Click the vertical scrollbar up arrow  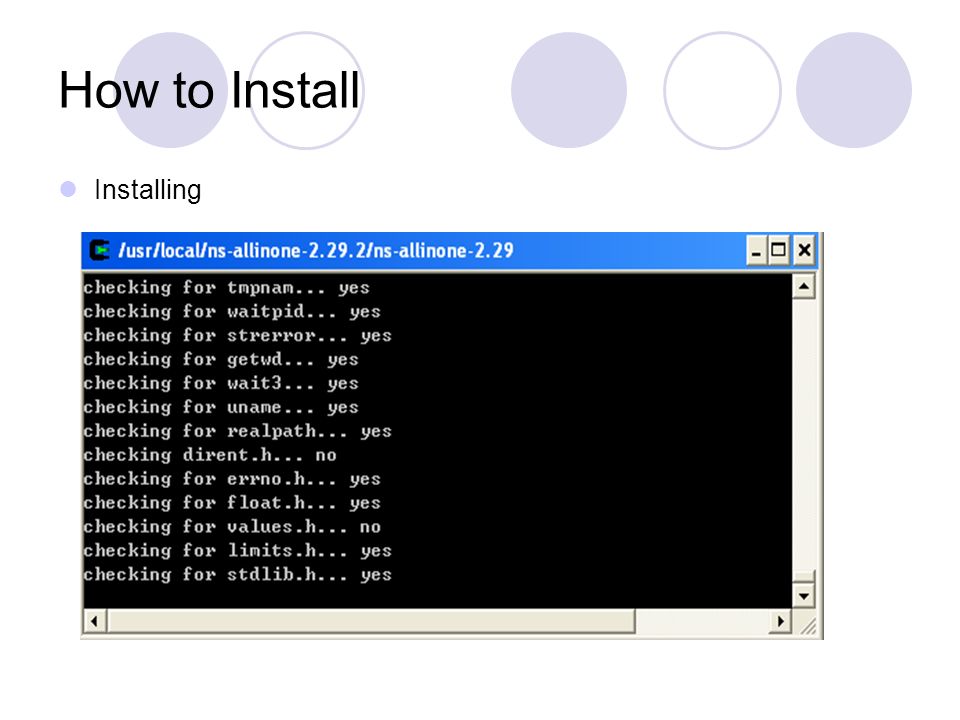(804, 287)
